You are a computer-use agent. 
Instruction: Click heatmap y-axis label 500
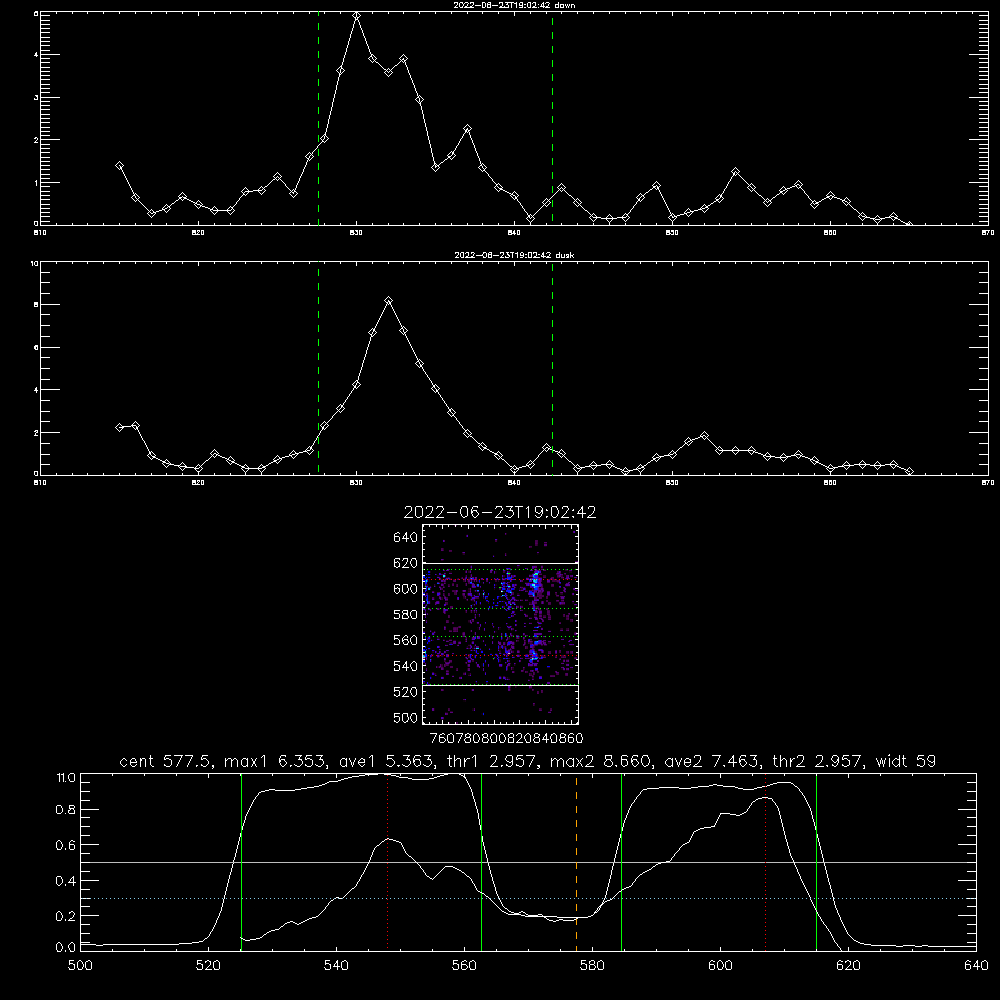click(x=406, y=717)
